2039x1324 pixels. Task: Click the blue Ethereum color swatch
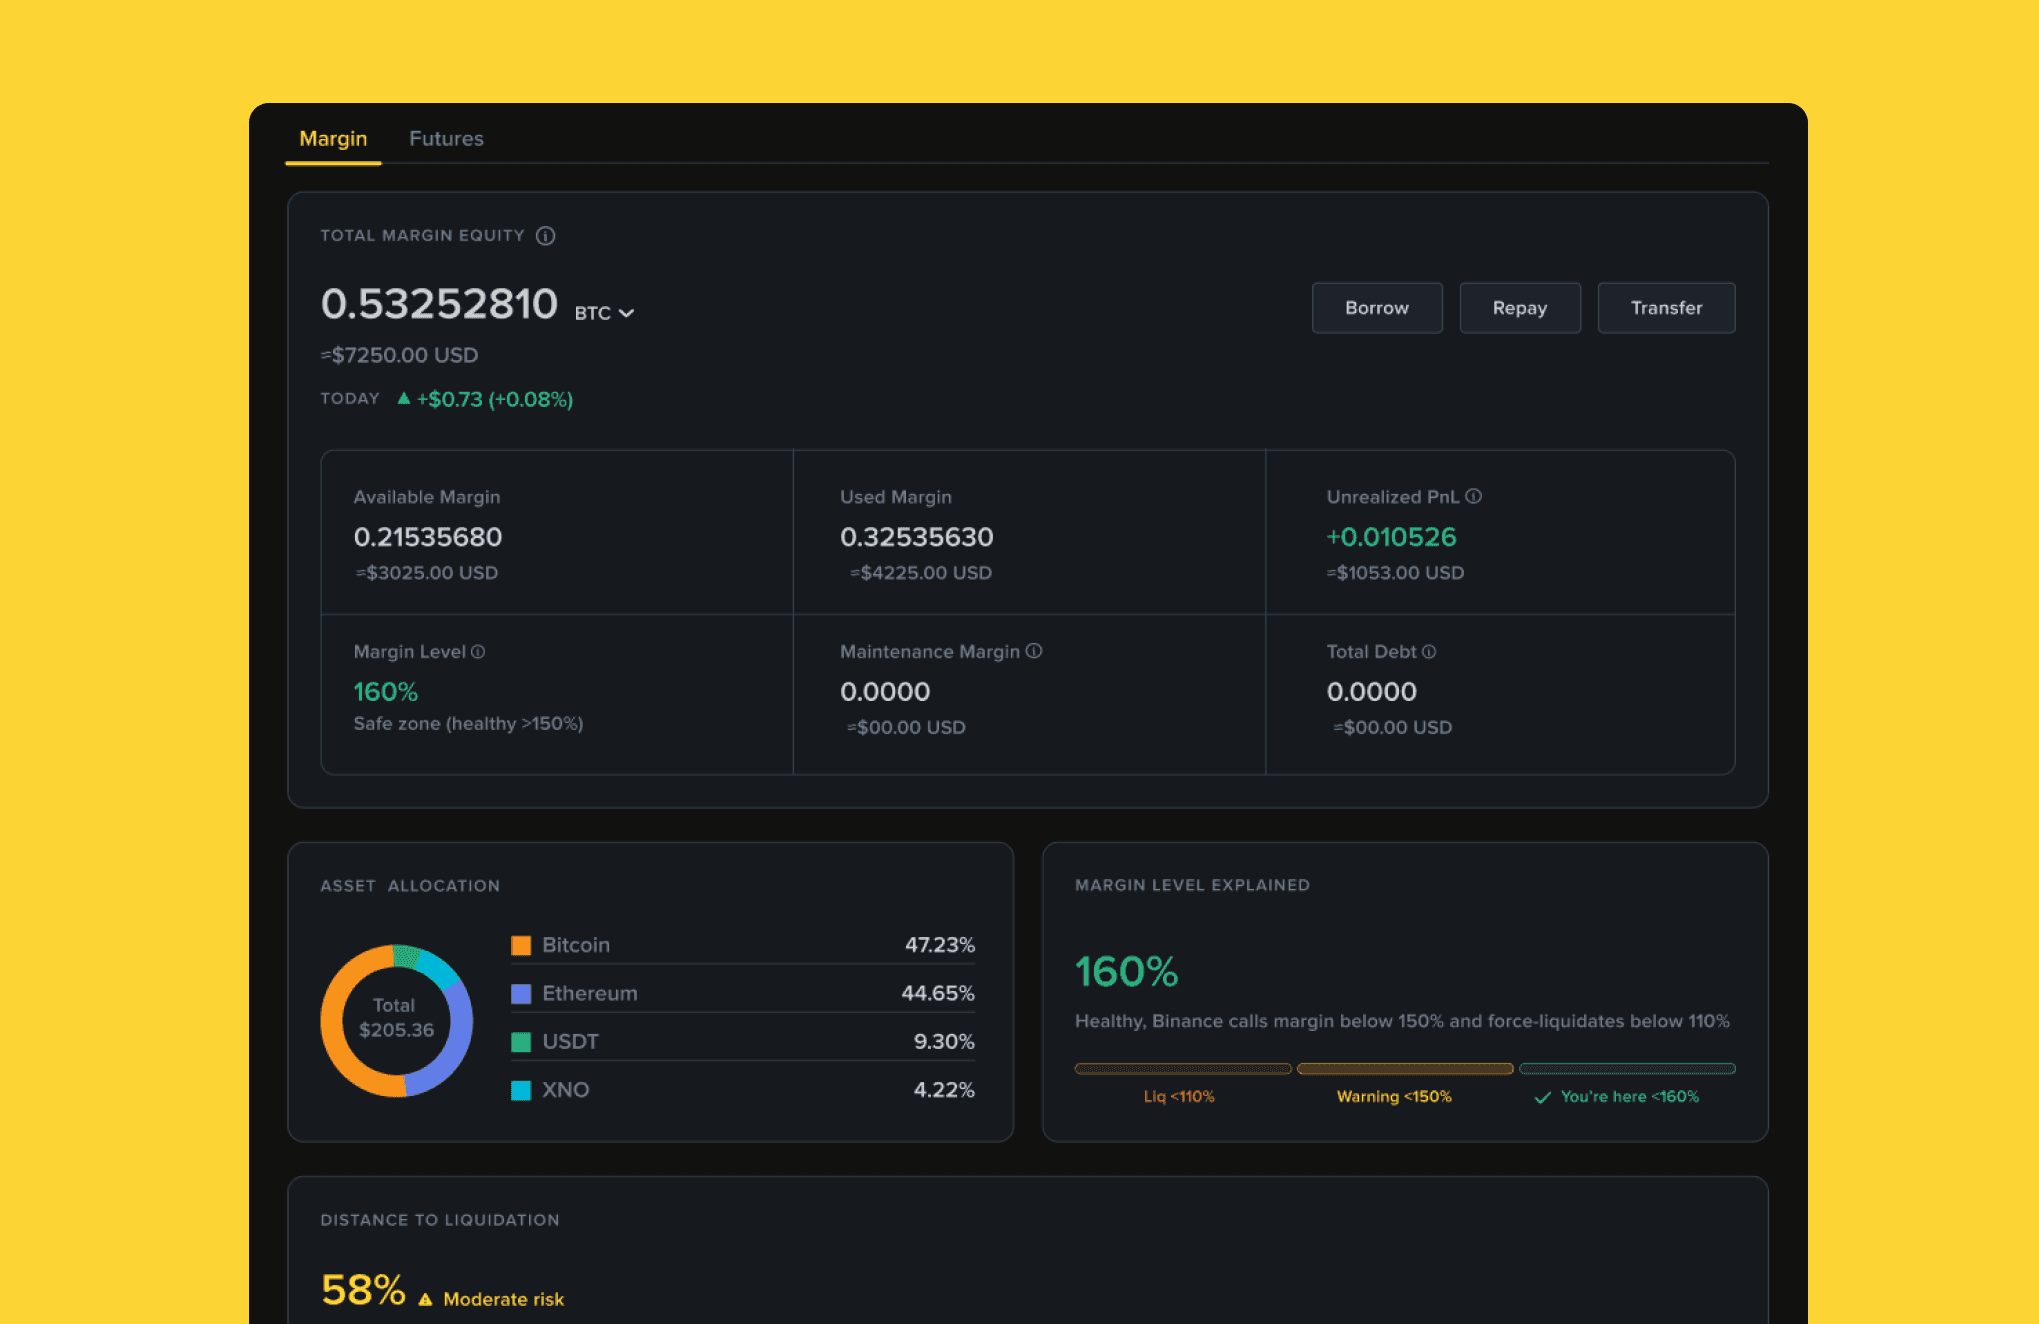click(521, 993)
